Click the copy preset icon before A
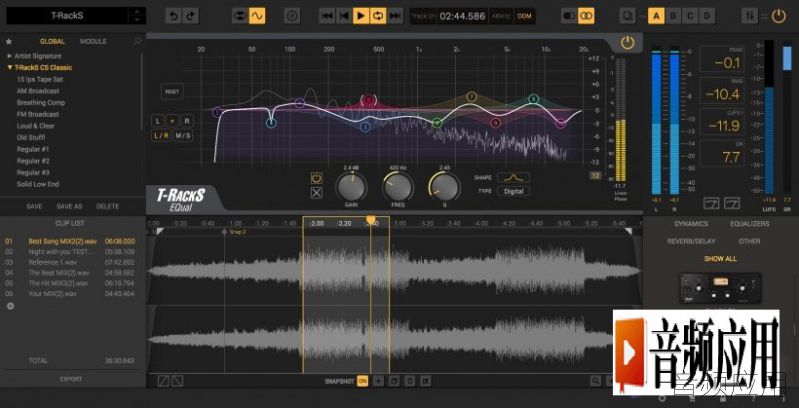This screenshot has width=799, height=408. [x=627, y=16]
